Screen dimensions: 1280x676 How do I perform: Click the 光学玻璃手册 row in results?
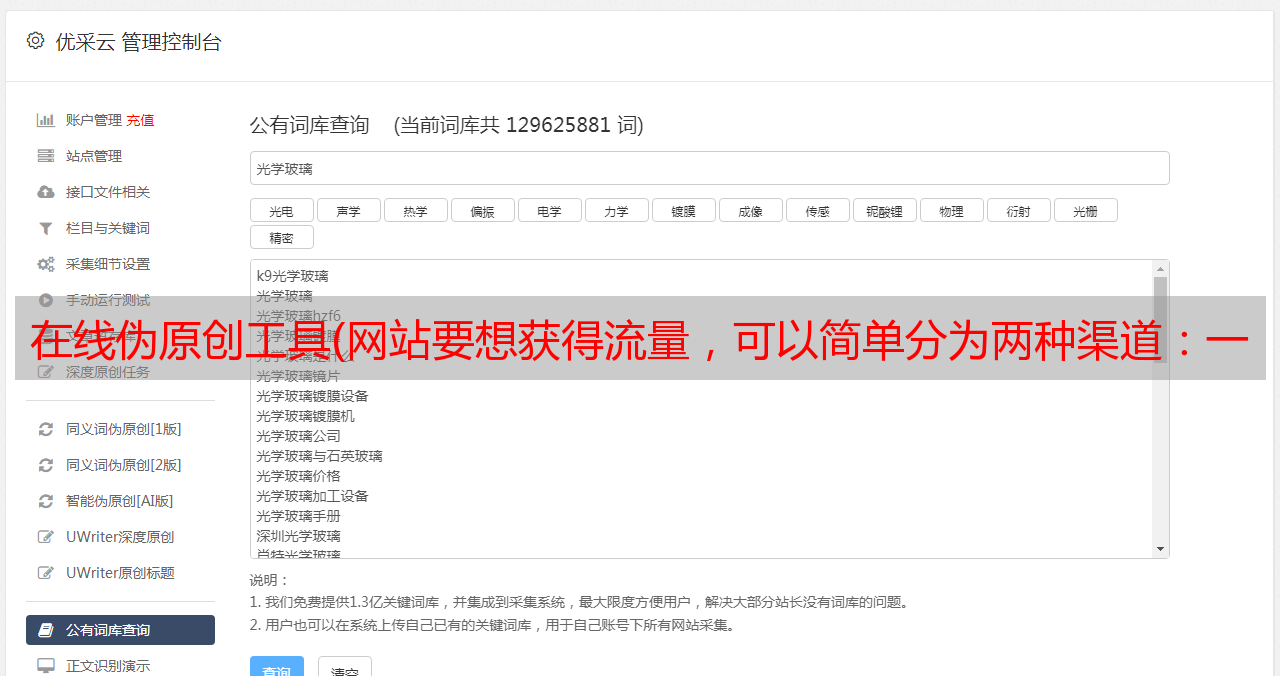pos(298,516)
